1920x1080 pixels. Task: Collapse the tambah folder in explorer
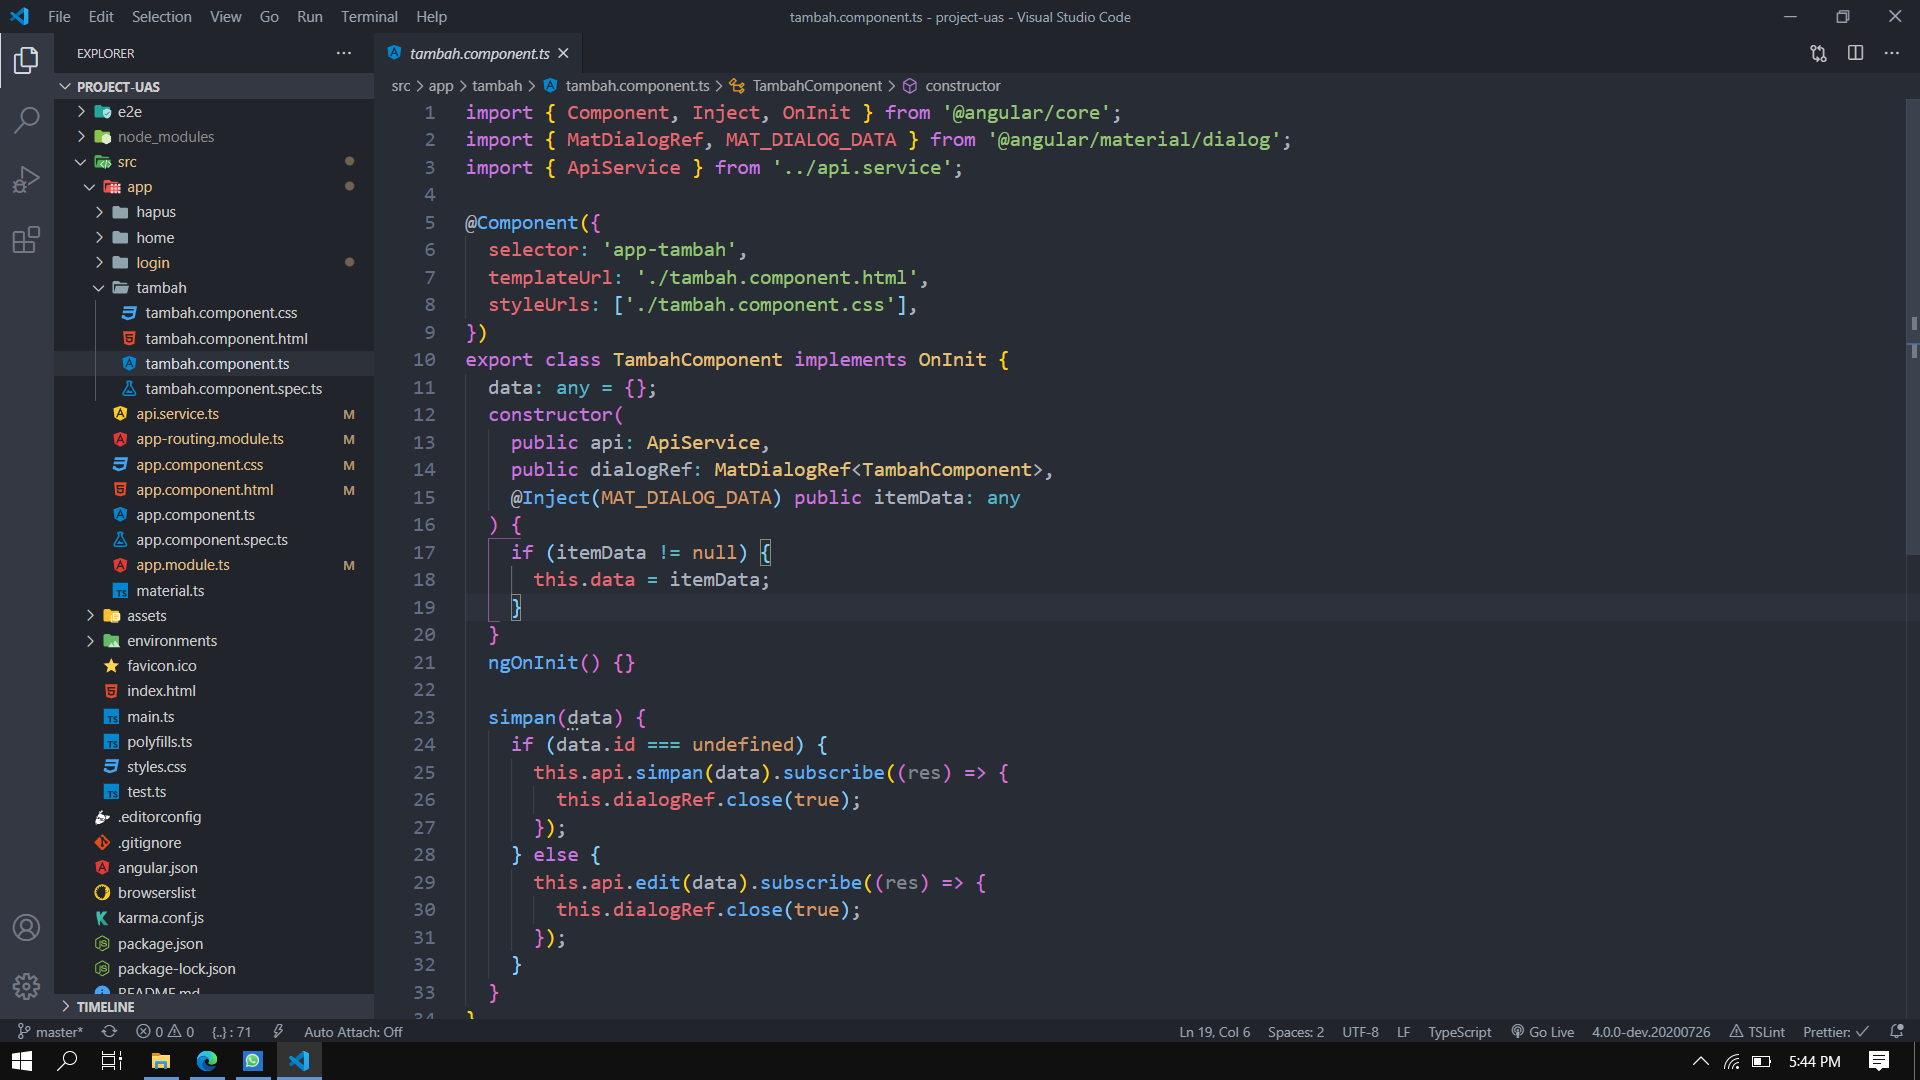tap(161, 288)
